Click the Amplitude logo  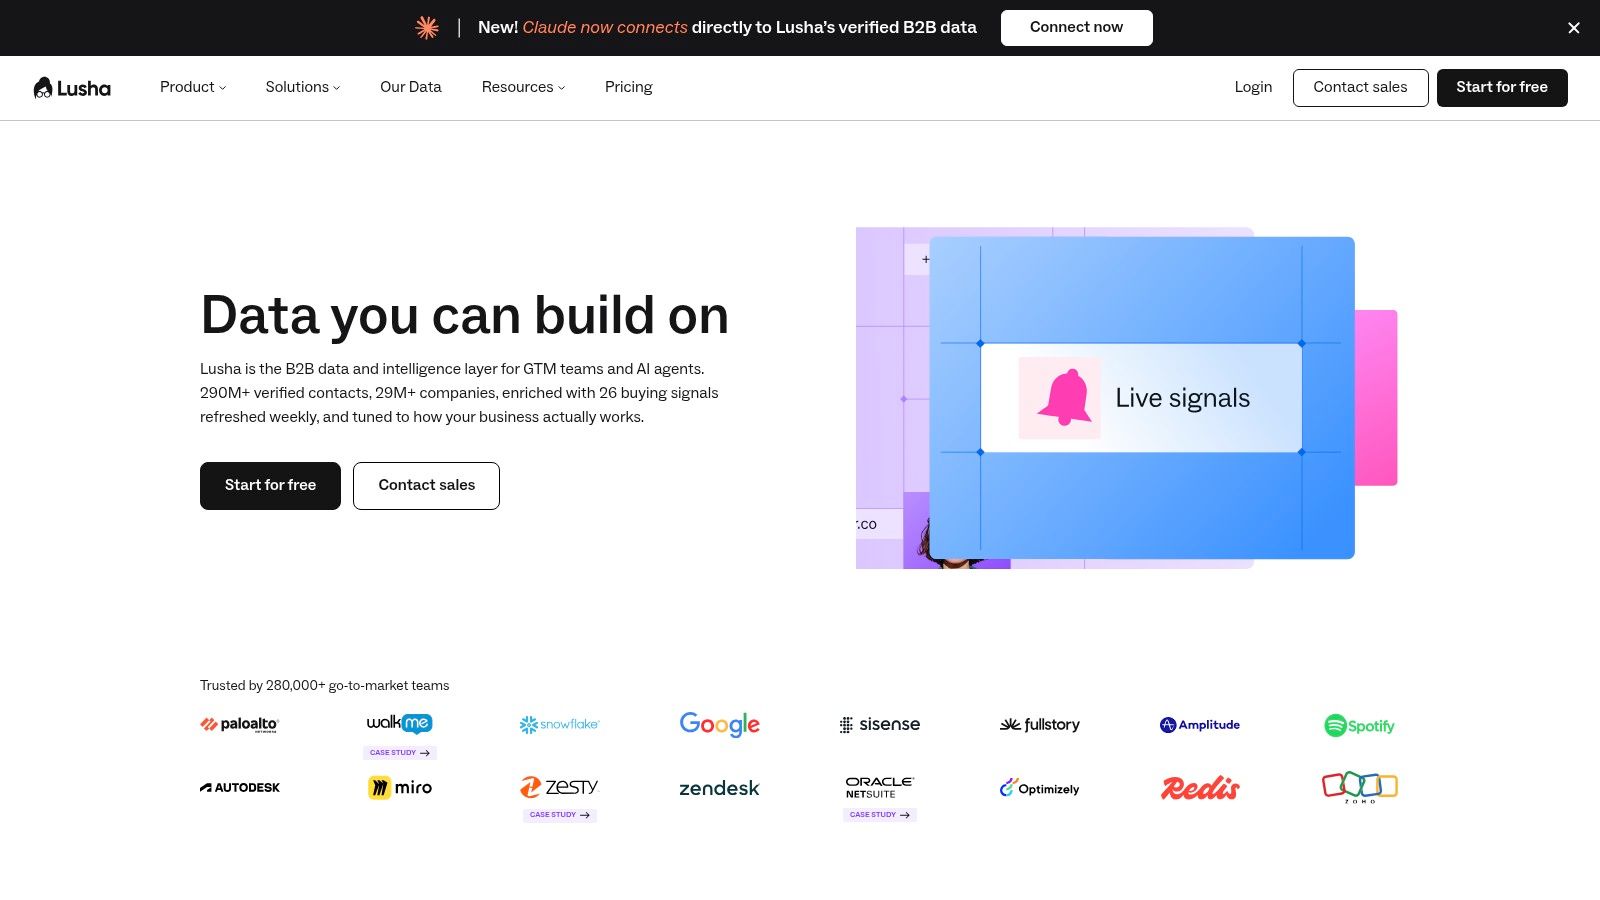pyautogui.click(x=1200, y=725)
